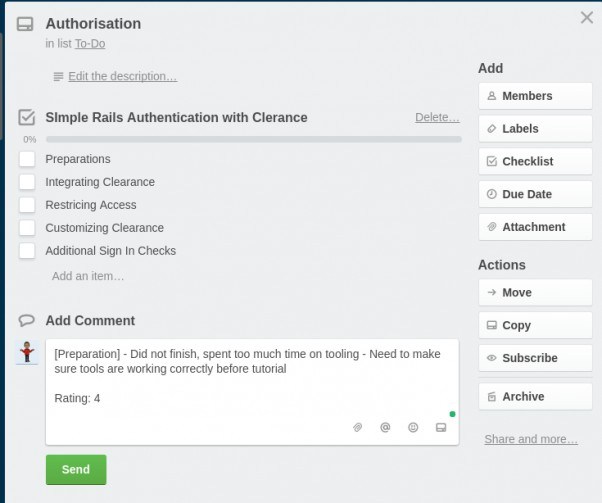Click the Send comment button
Image resolution: width=602 pixels, height=503 pixels.
point(76,470)
